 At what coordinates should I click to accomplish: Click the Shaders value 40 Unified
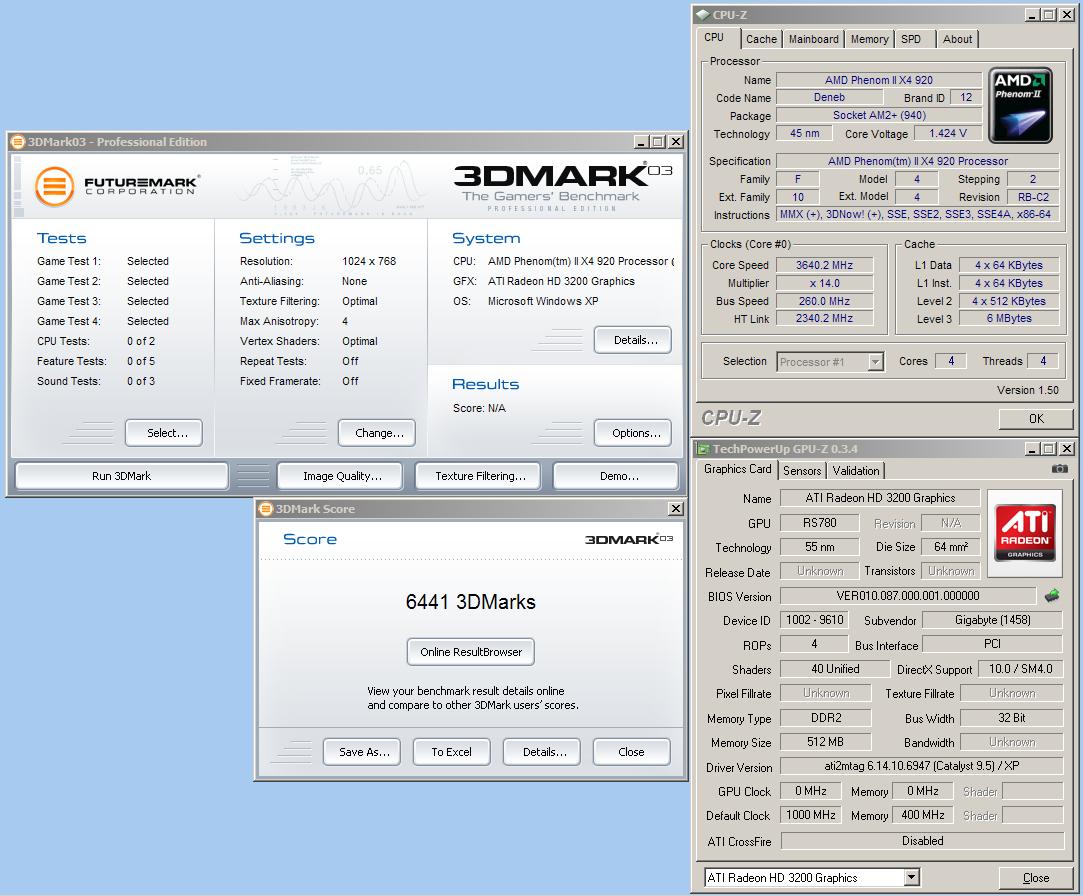[835, 669]
